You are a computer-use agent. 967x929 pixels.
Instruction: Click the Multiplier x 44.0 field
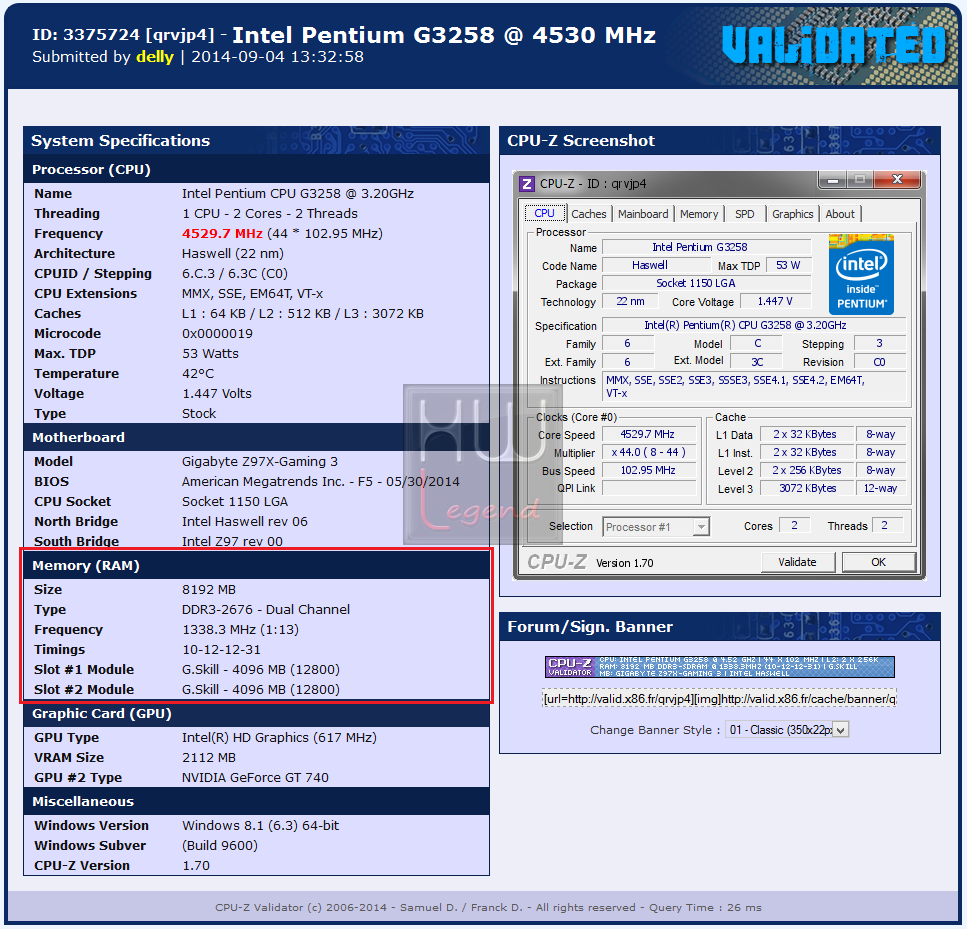click(648, 452)
